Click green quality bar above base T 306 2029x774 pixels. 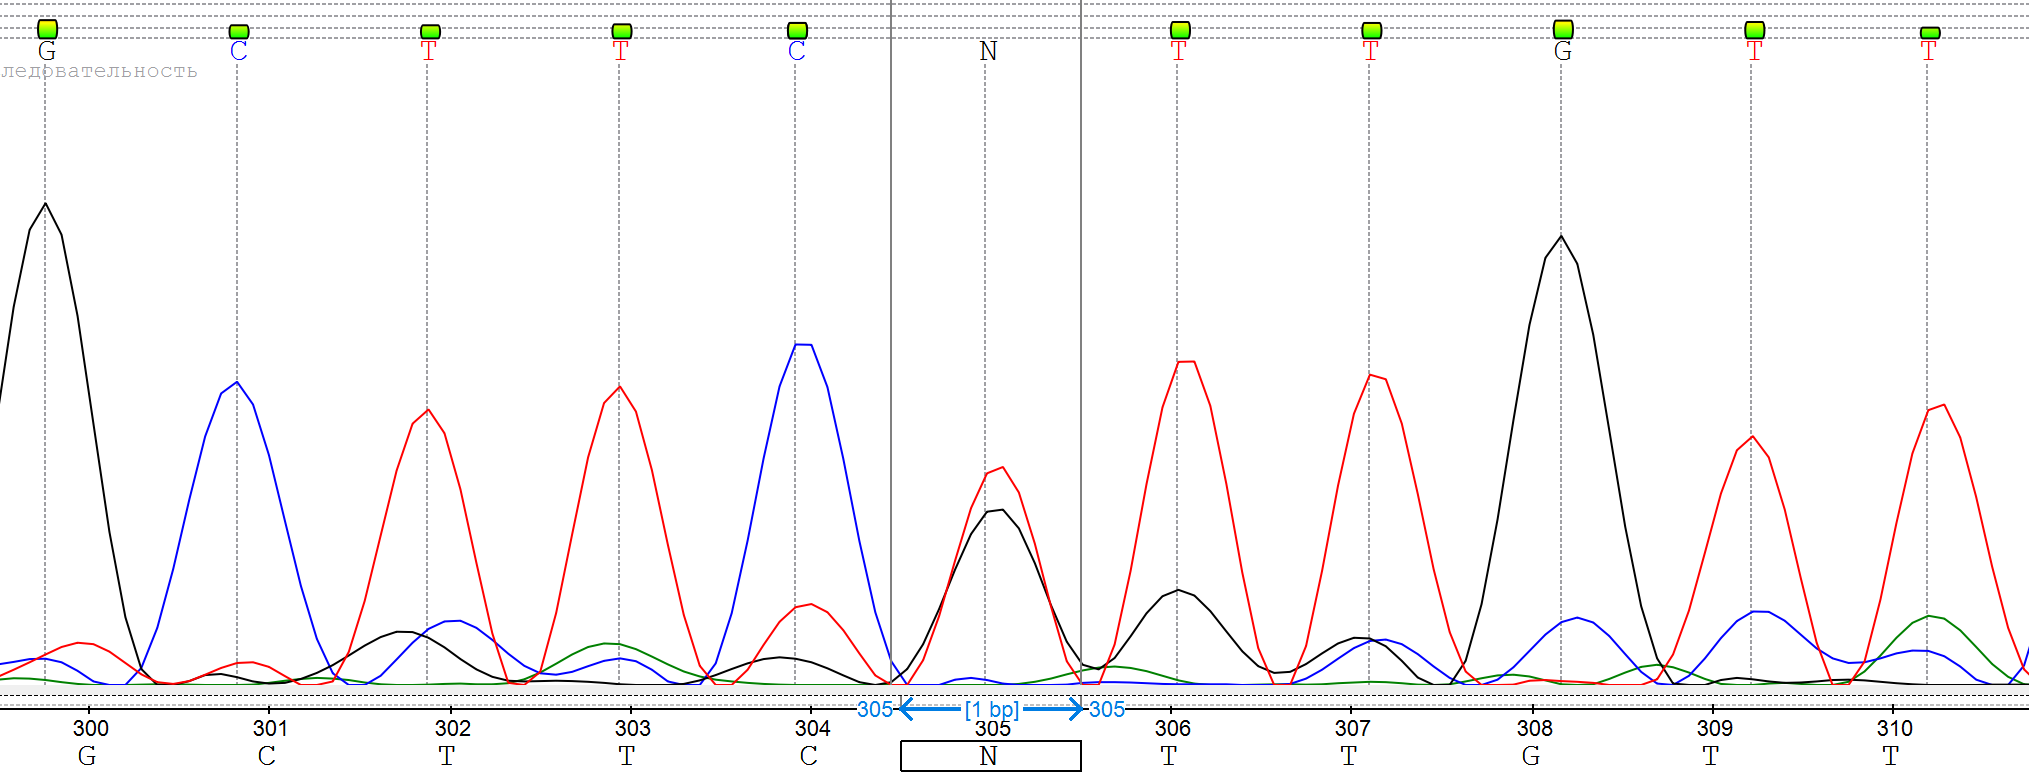tap(1180, 30)
